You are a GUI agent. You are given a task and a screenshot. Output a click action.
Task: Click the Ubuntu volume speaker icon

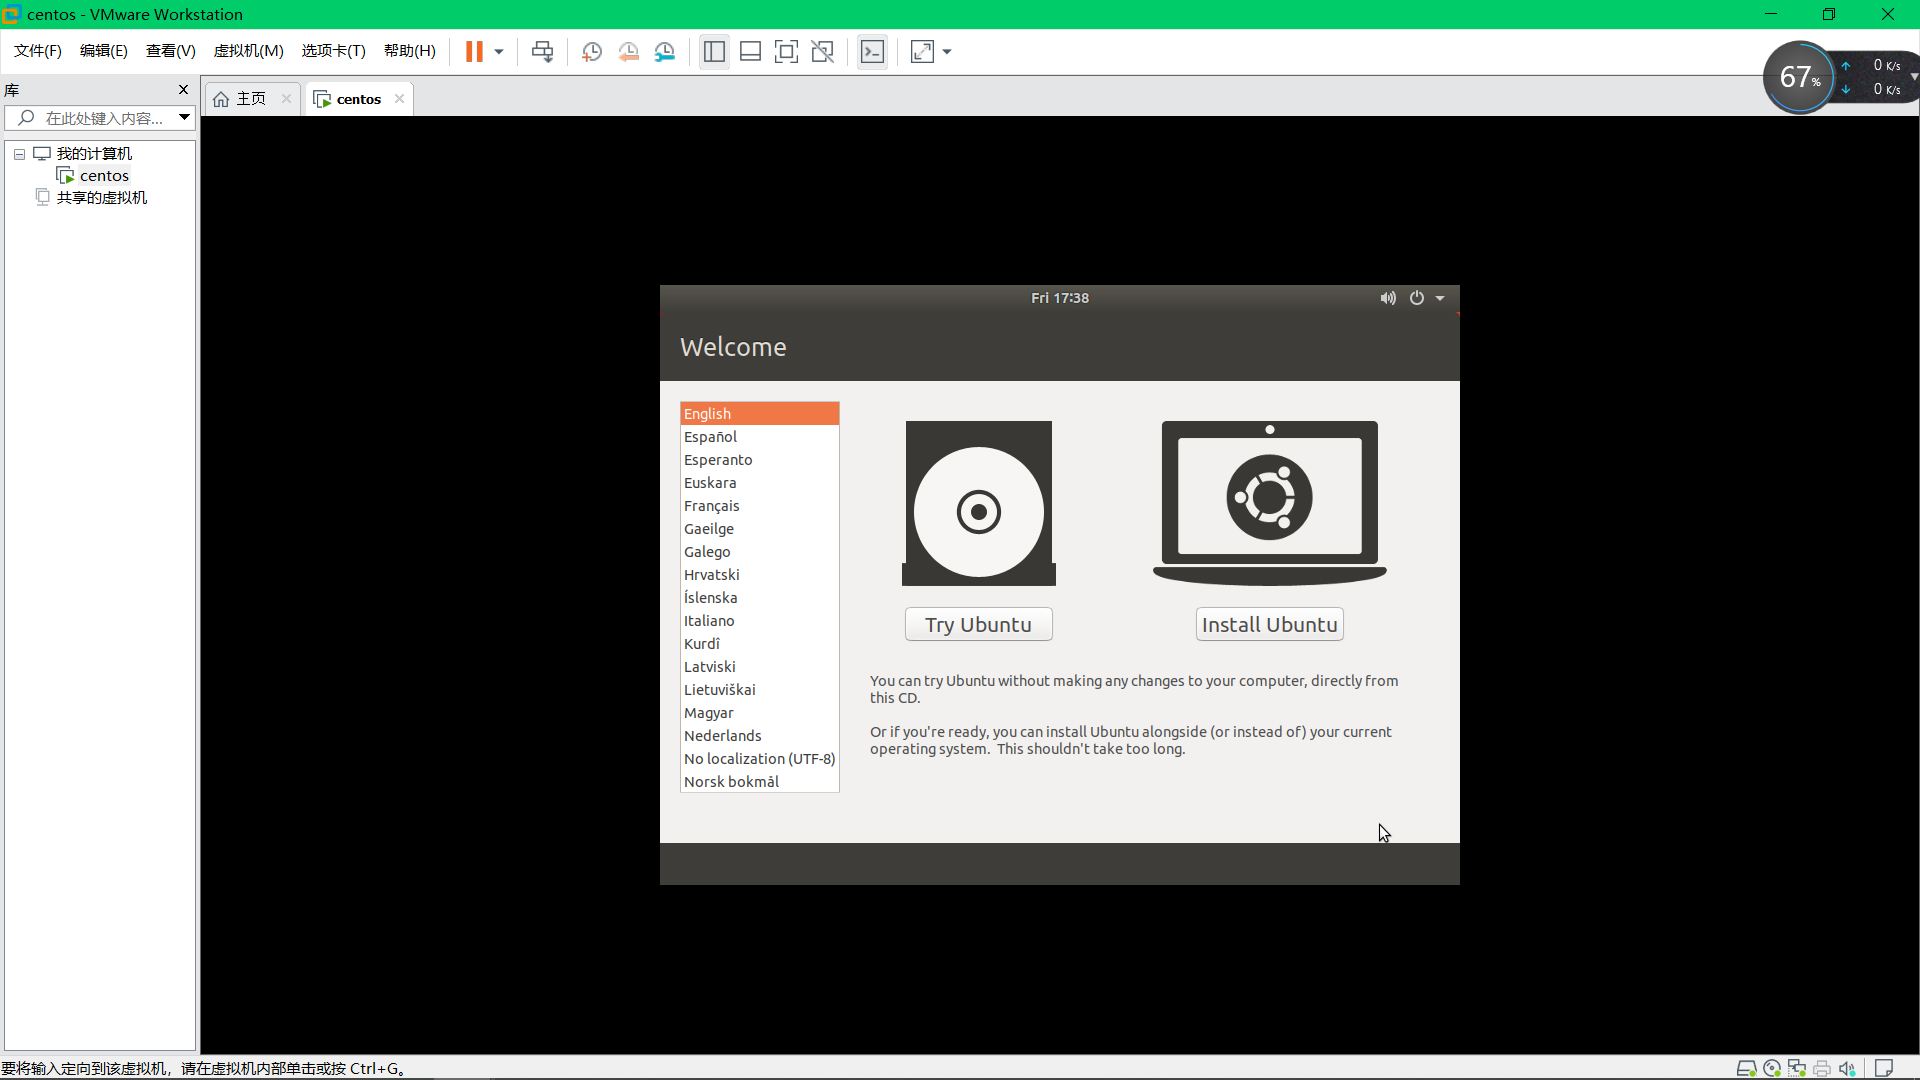pyautogui.click(x=1388, y=298)
